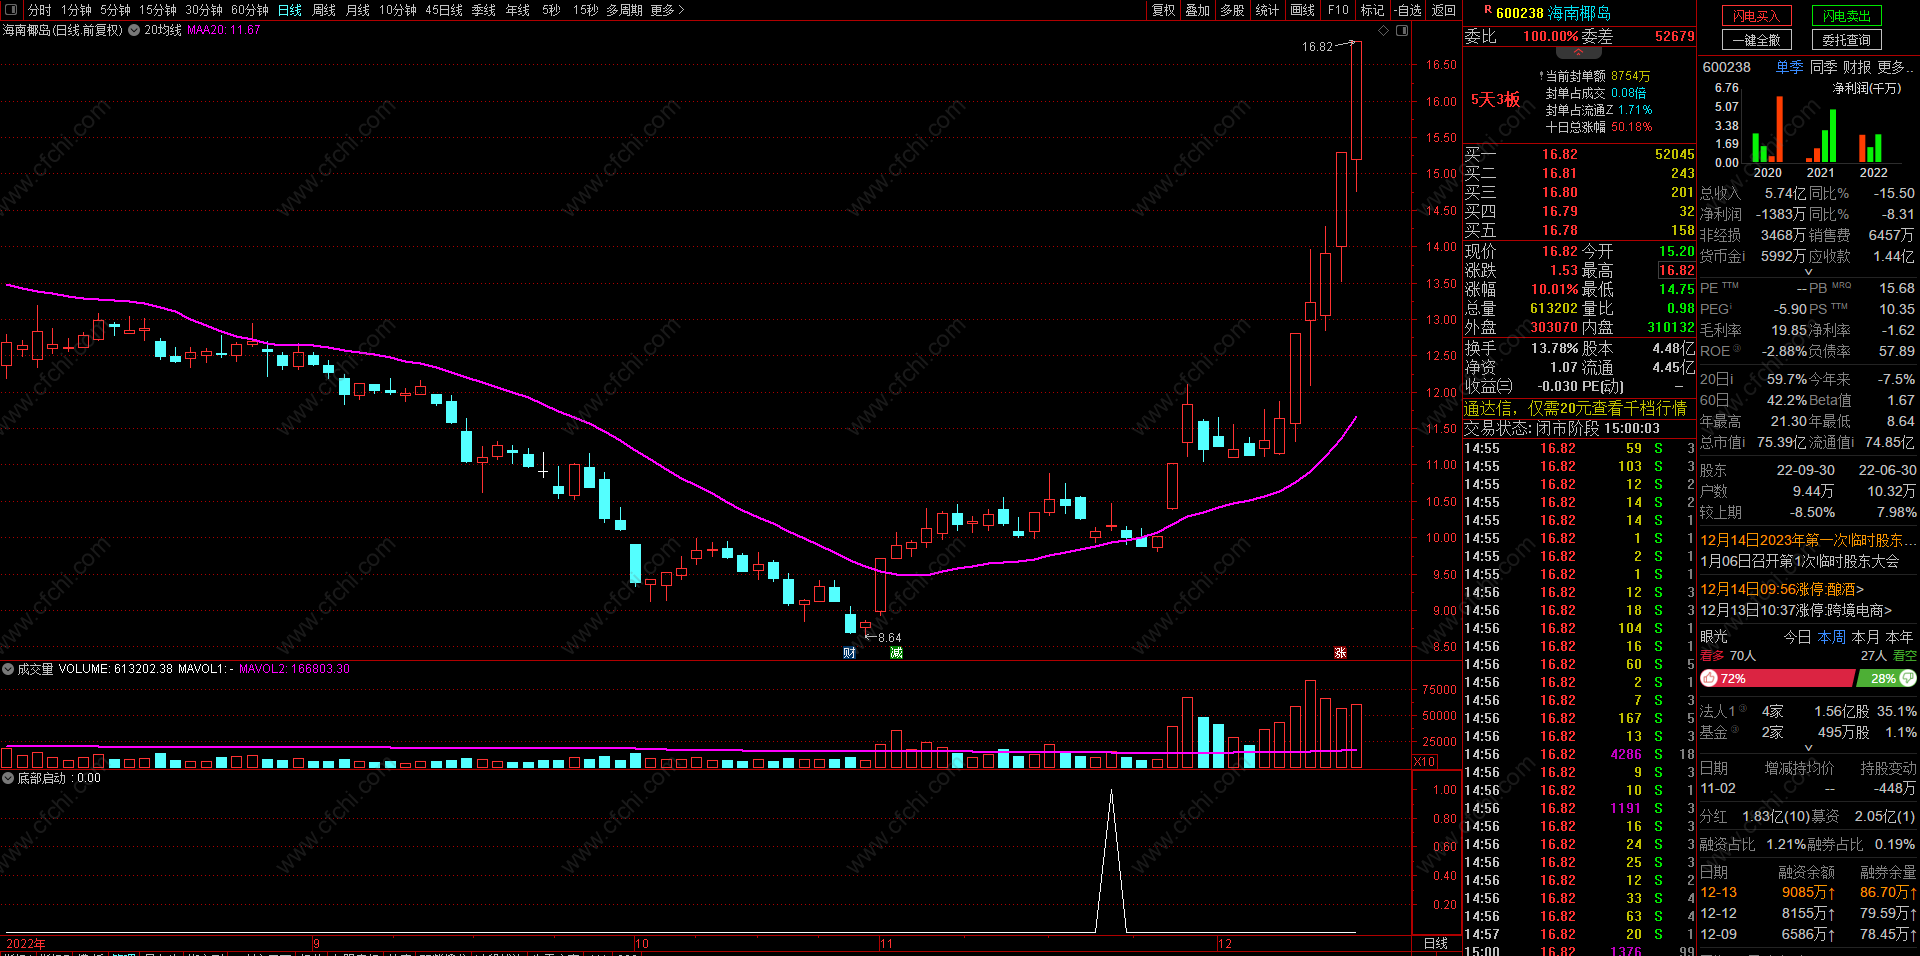
Task: Switch to 分时 intraday view
Action: click(39, 10)
